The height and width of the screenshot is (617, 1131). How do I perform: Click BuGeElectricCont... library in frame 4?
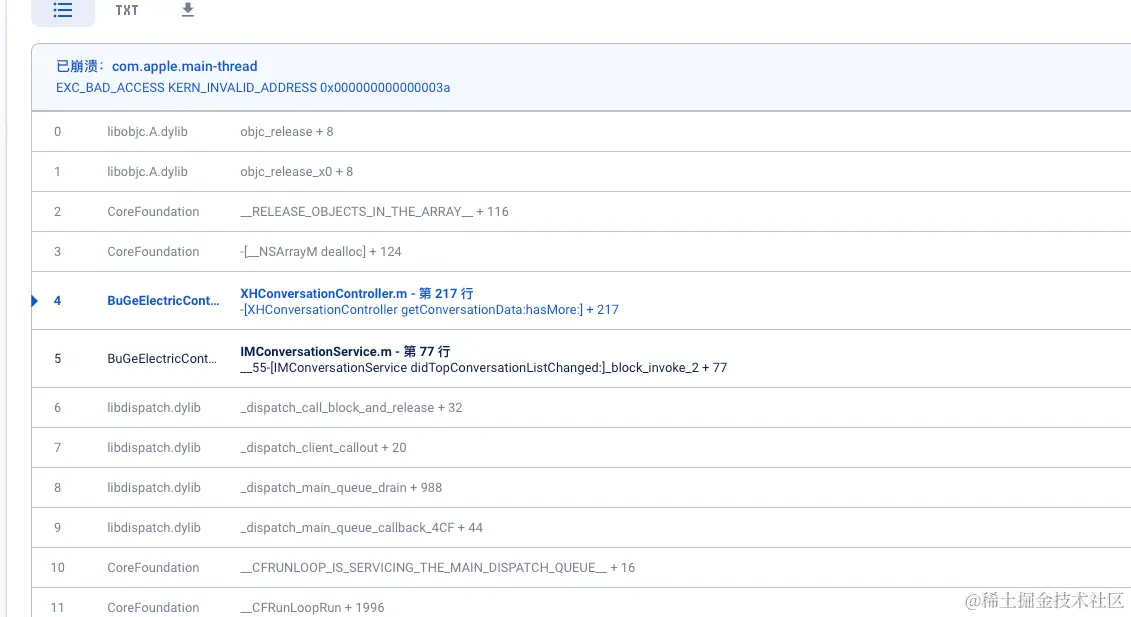pos(163,301)
